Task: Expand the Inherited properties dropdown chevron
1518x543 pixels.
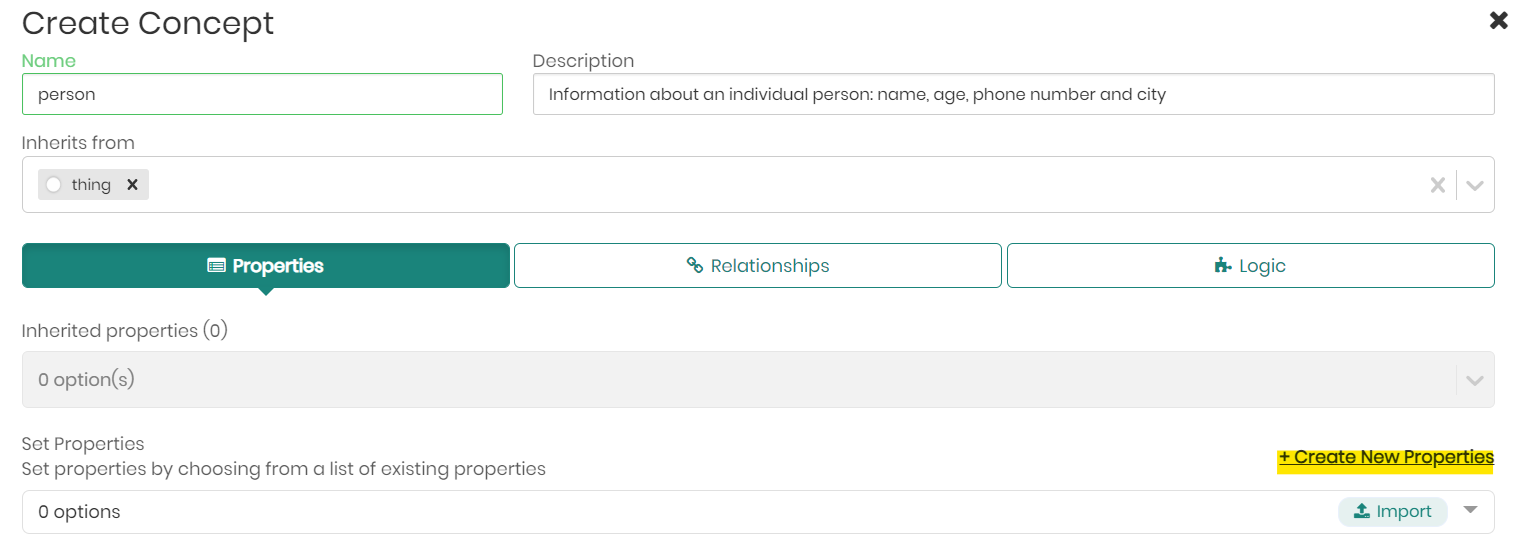Action: click(x=1475, y=380)
